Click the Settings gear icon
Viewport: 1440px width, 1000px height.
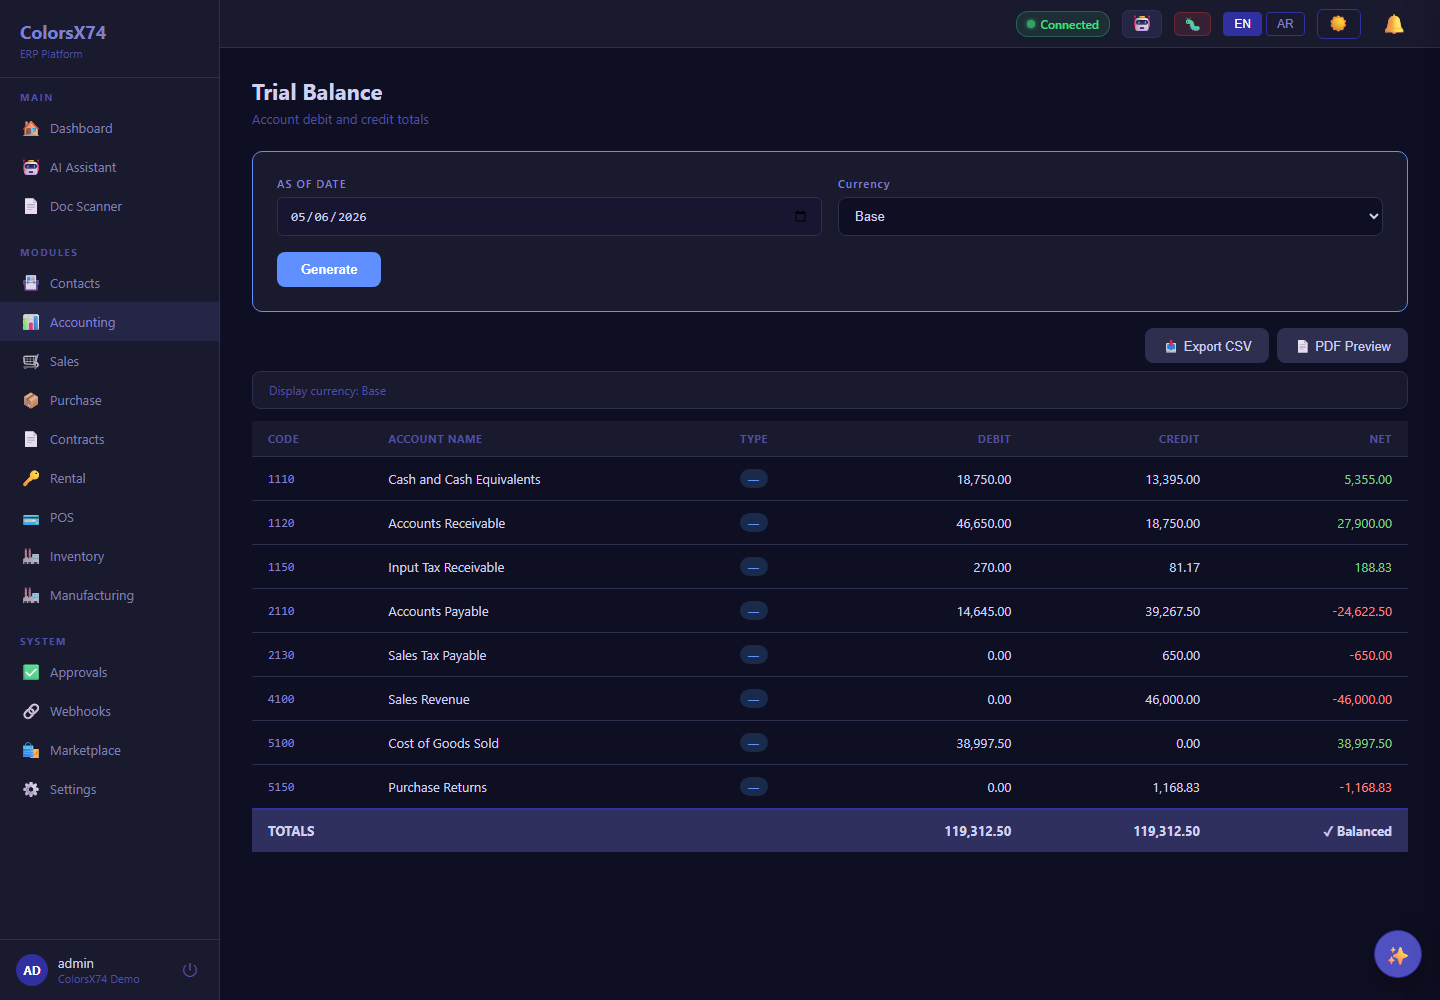coord(31,789)
